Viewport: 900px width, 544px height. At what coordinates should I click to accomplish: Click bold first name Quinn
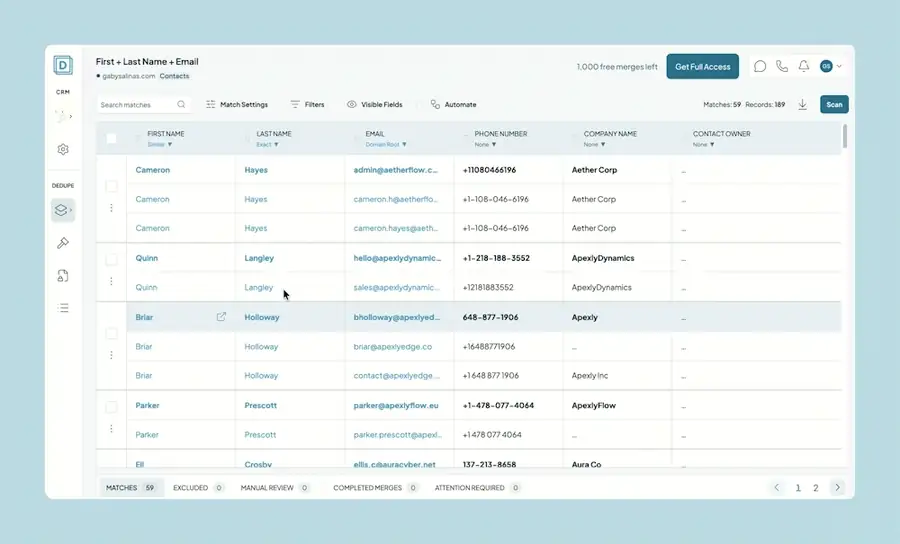[x=147, y=258]
